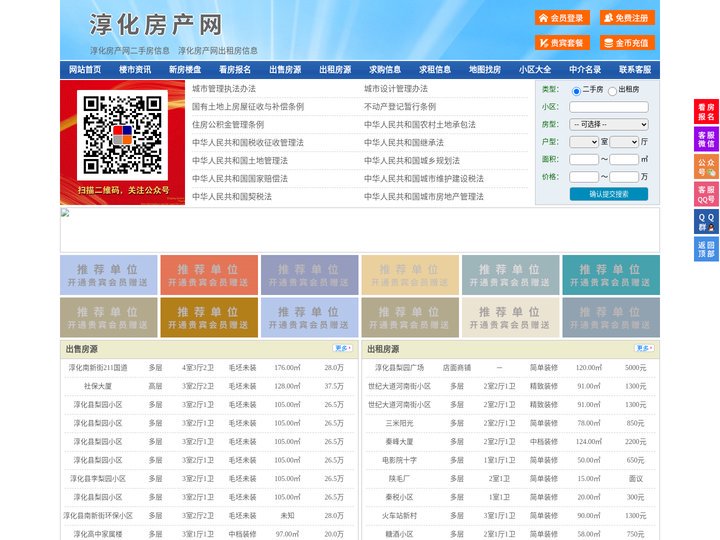Open the 电影院十字 rental listing
This screenshot has width=720, height=540.
399,460
